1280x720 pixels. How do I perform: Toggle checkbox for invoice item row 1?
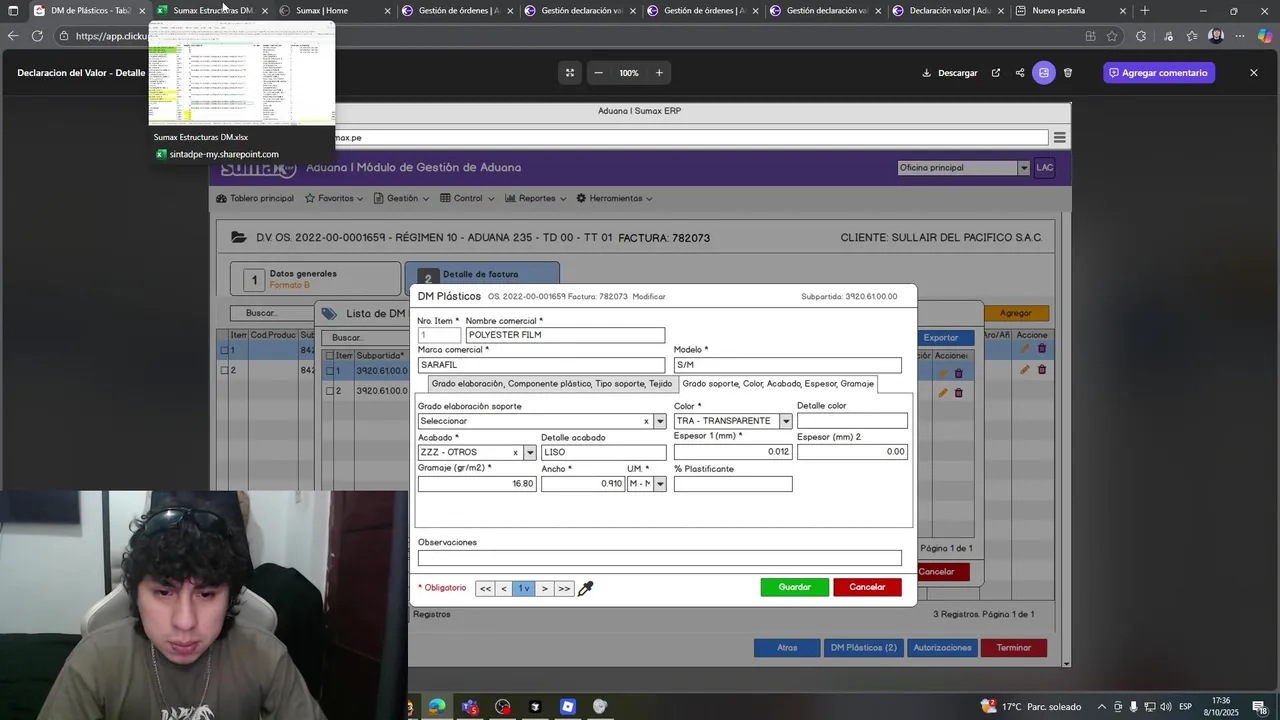click(x=225, y=350)
